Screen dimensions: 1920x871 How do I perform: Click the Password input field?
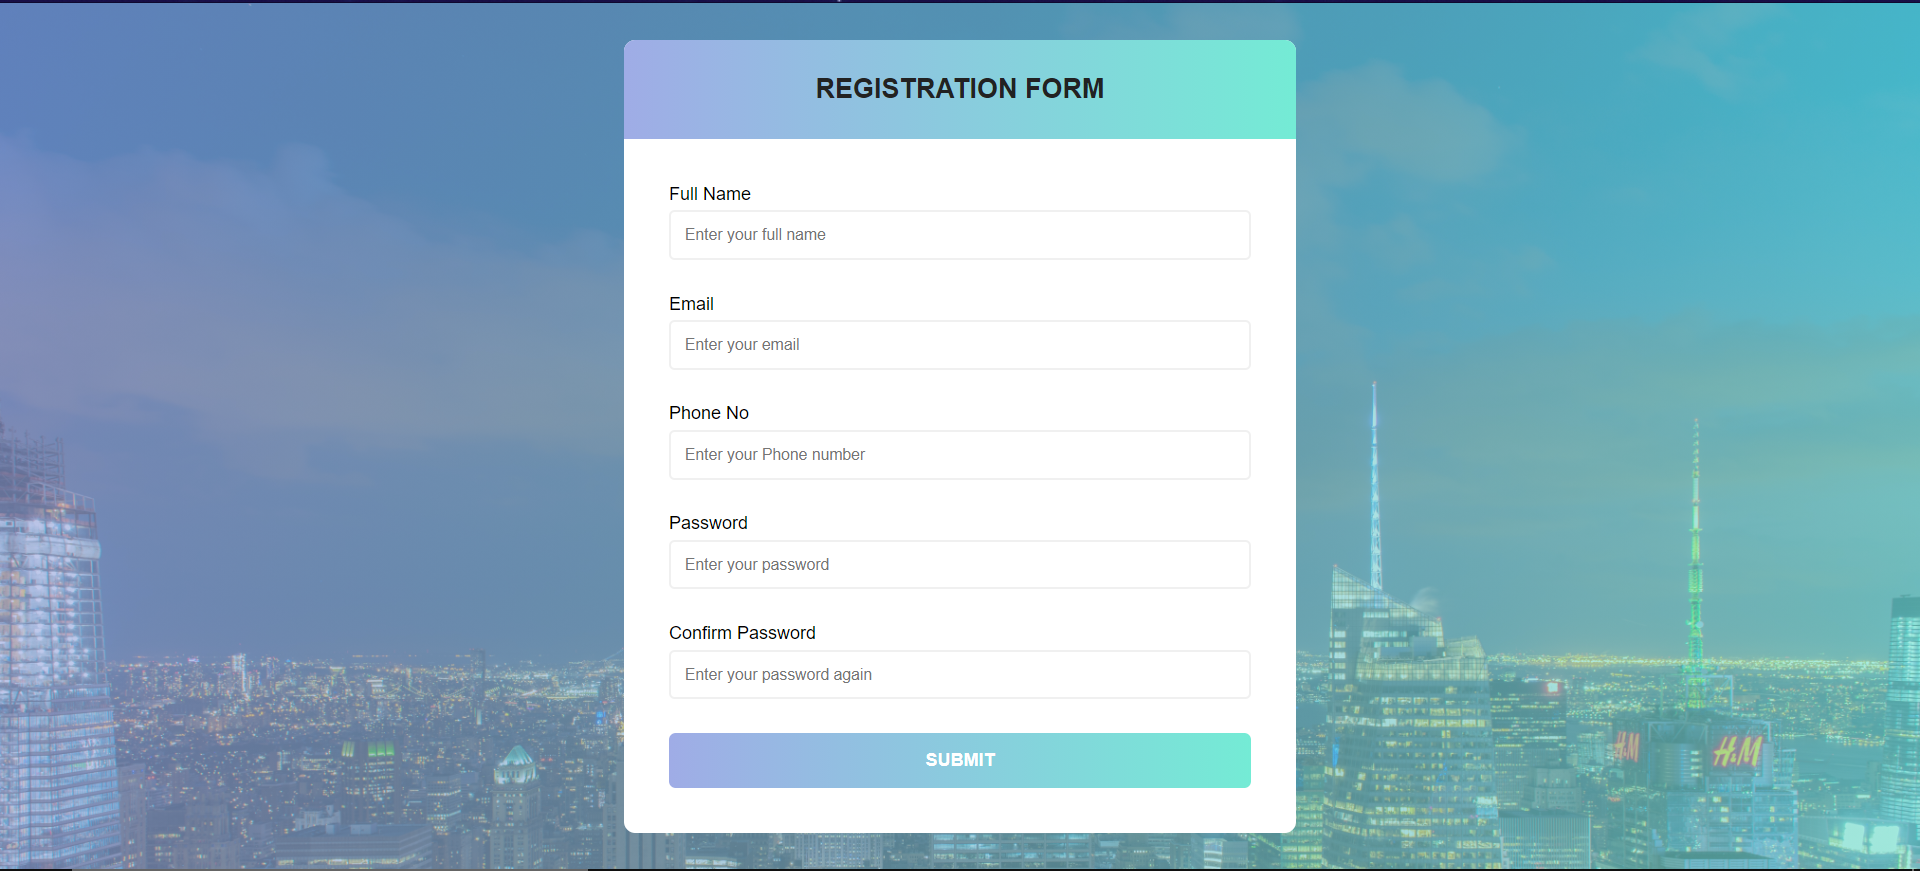(958, 564)
